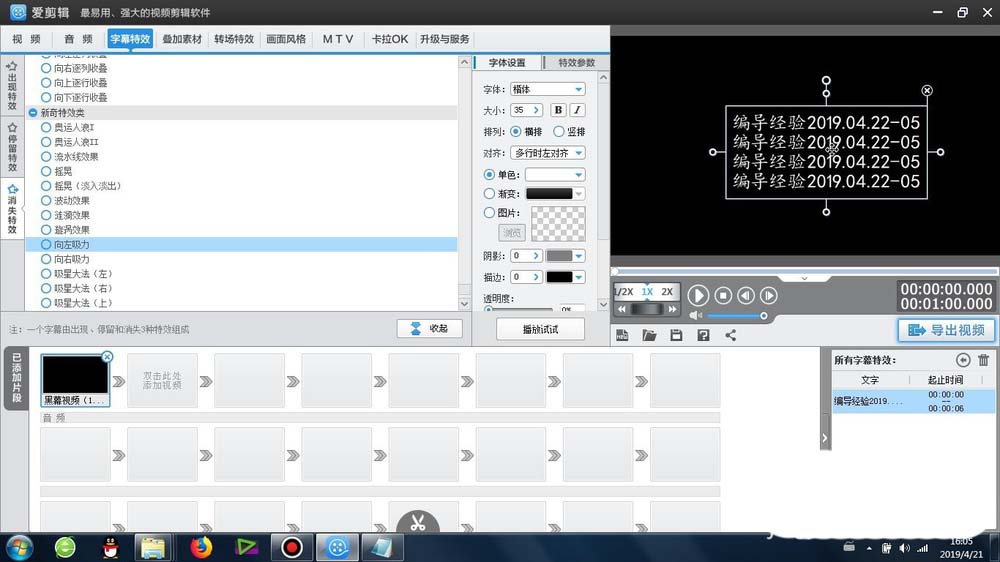Click the 双击此处添加视频 slot
Viewport: 1000px width, 562px height.
[162, 381]
